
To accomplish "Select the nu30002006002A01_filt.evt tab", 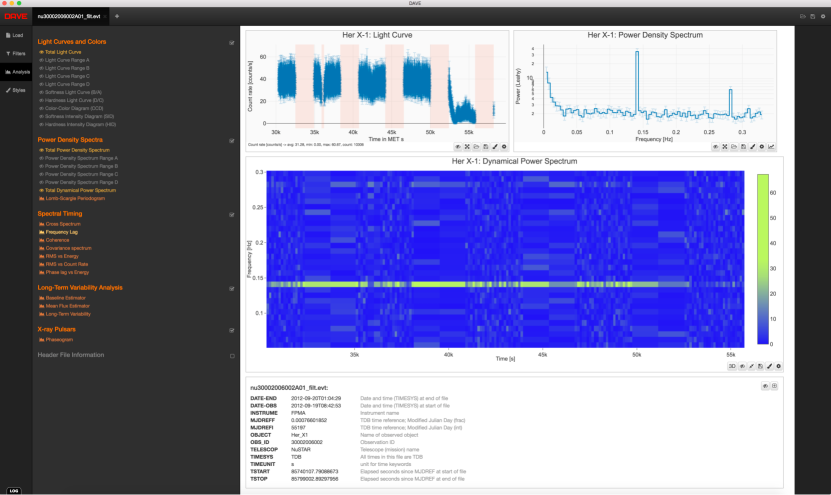I will 68,16.
